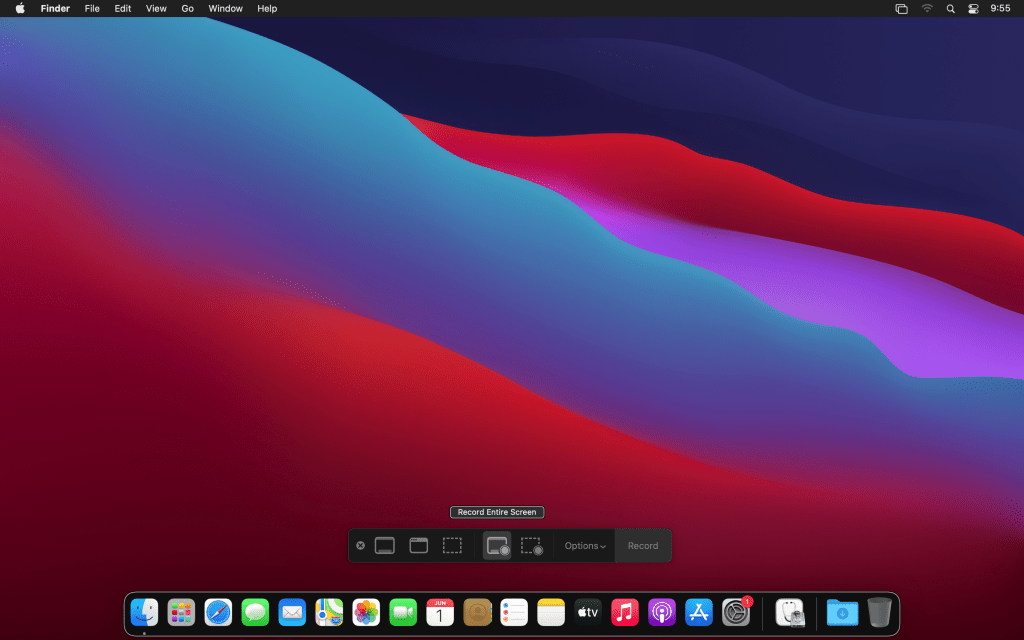
Task: Open the Go menu
Action: point(188,8)
